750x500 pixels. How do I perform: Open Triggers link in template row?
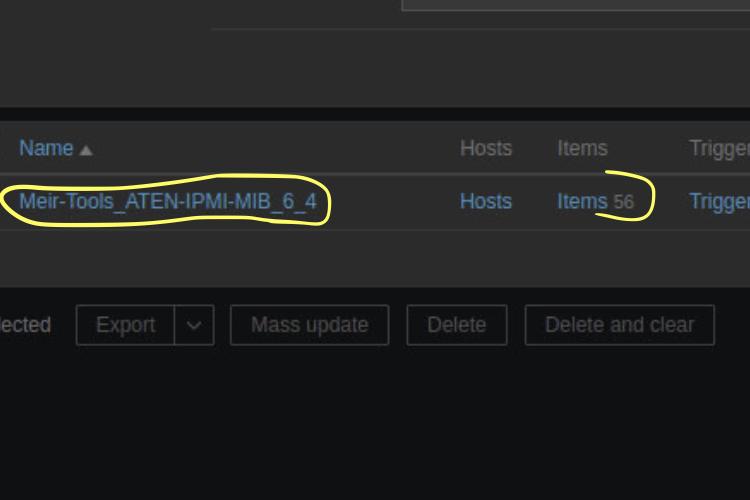719,201
